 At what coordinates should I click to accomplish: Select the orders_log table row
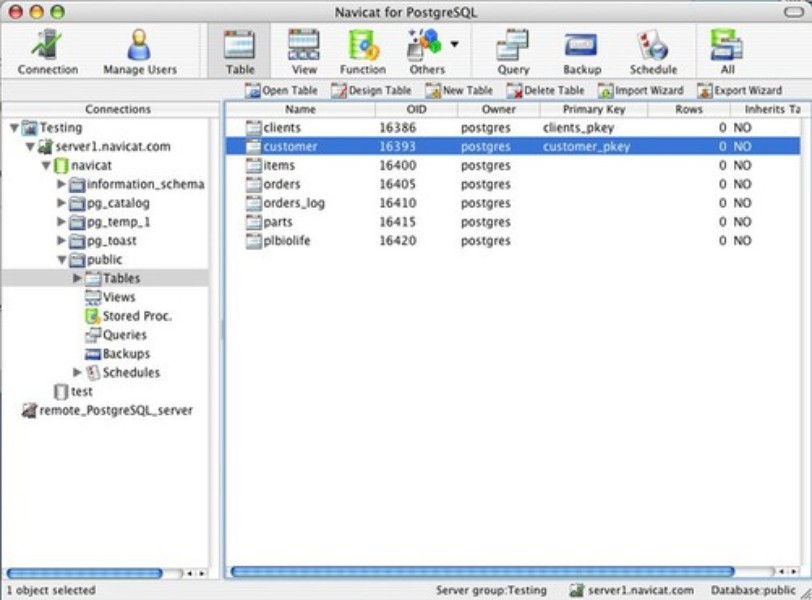click(294, 203)
